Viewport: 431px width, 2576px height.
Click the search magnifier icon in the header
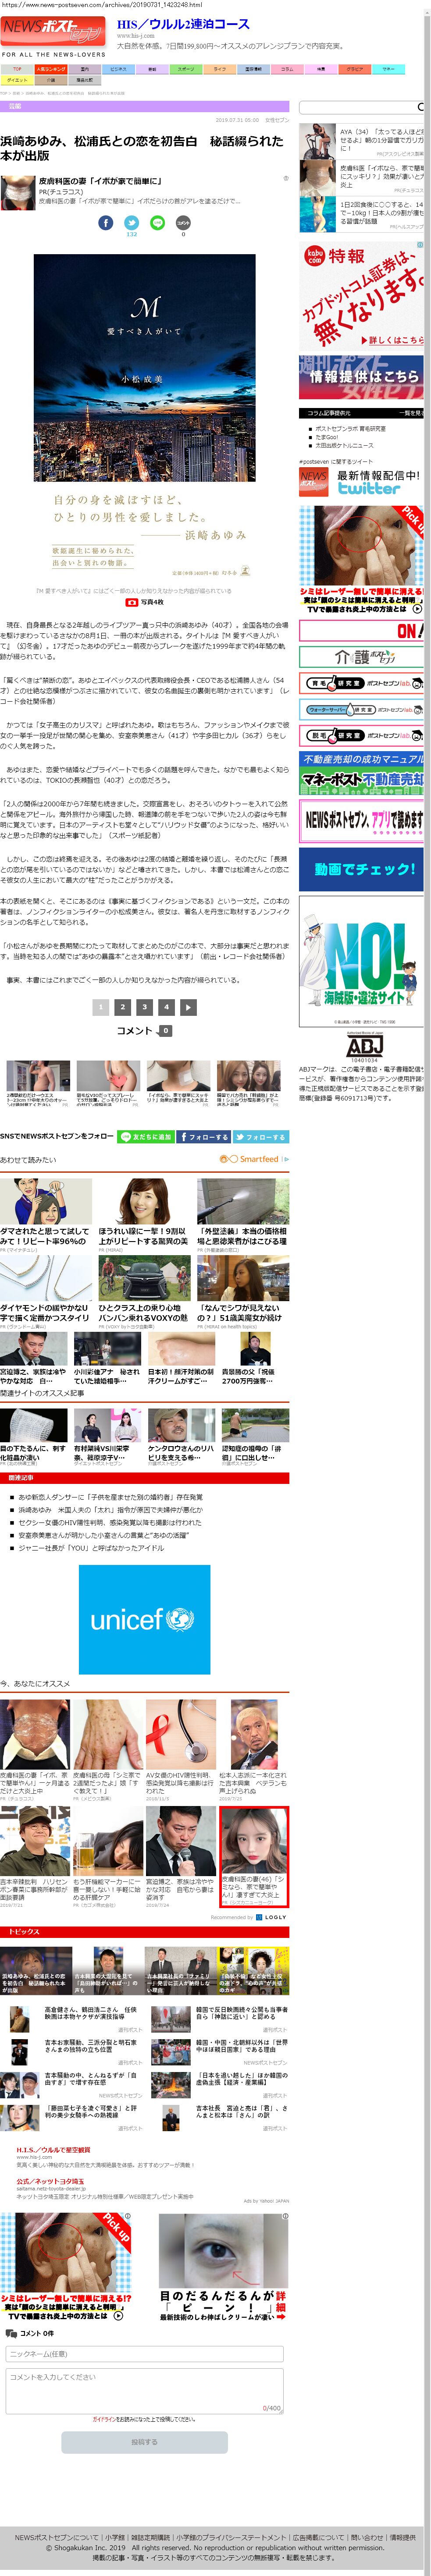point(420,106)
